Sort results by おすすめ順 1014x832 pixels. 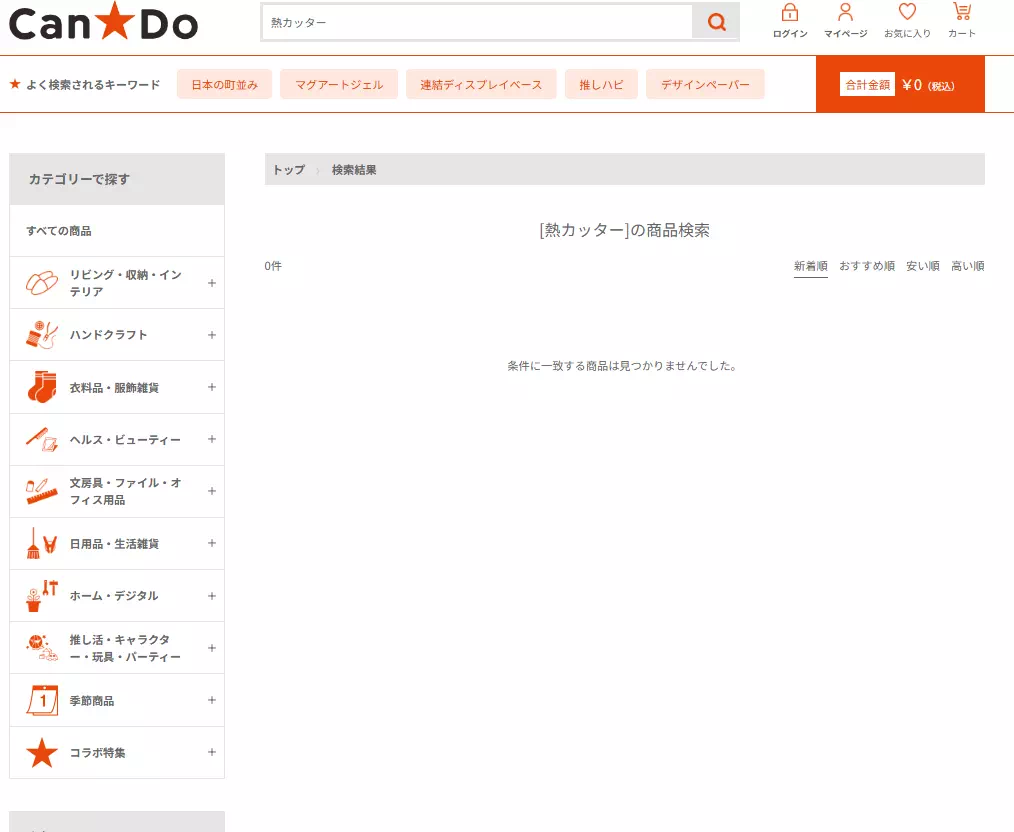pos(866,266)
